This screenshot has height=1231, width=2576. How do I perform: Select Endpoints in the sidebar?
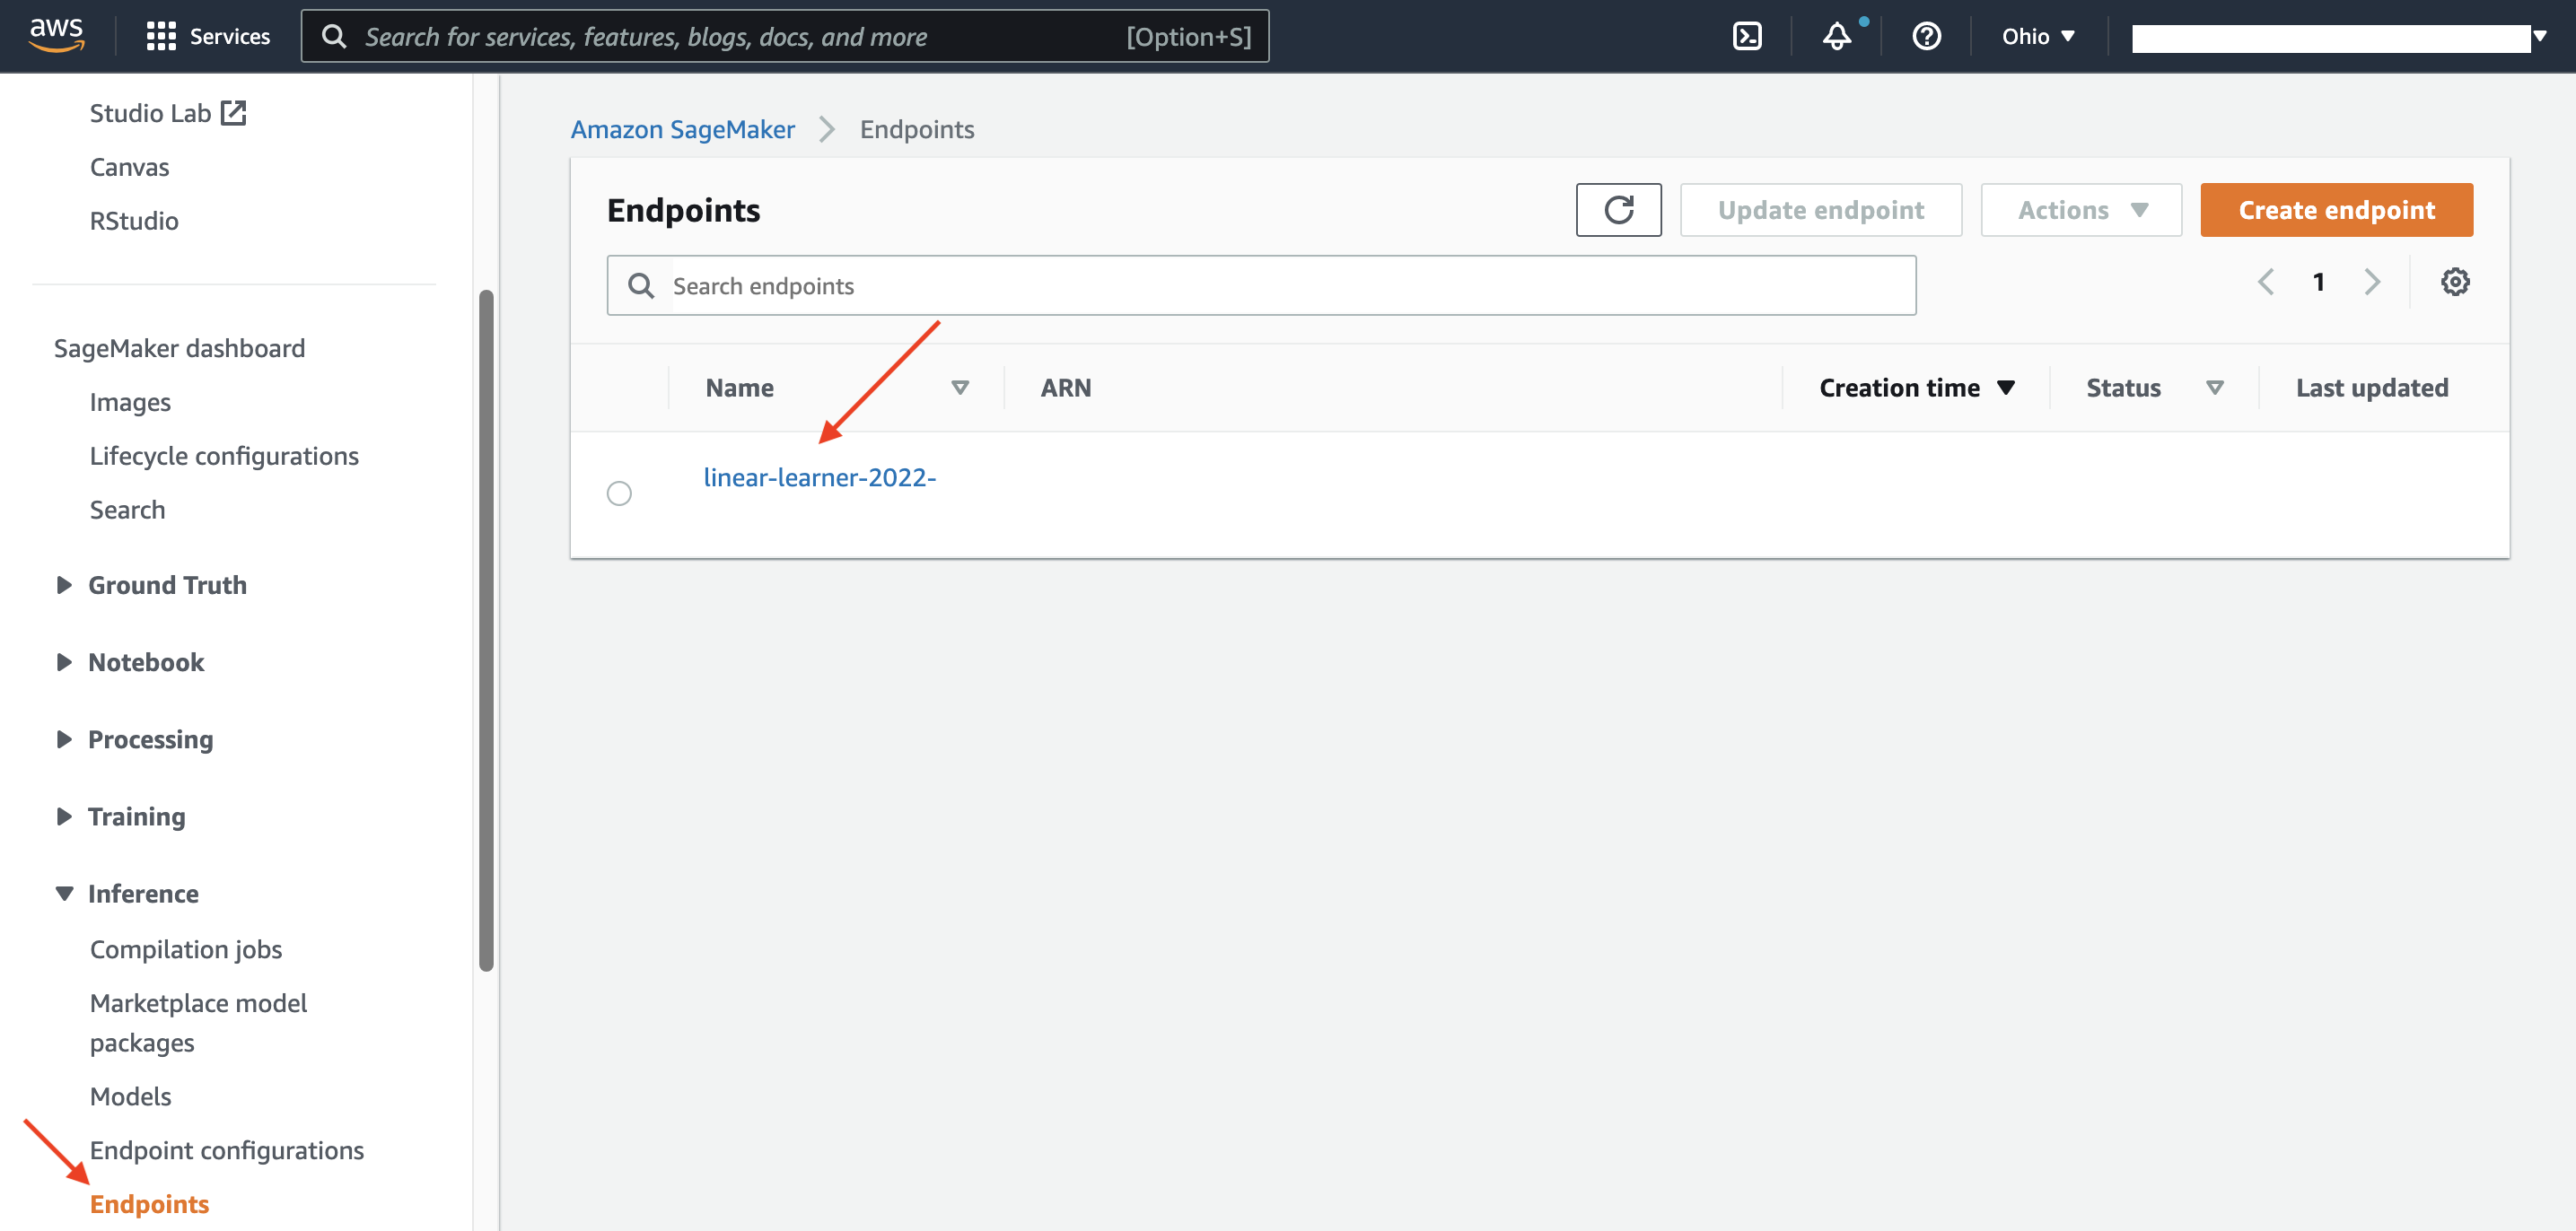point(149,1204)
